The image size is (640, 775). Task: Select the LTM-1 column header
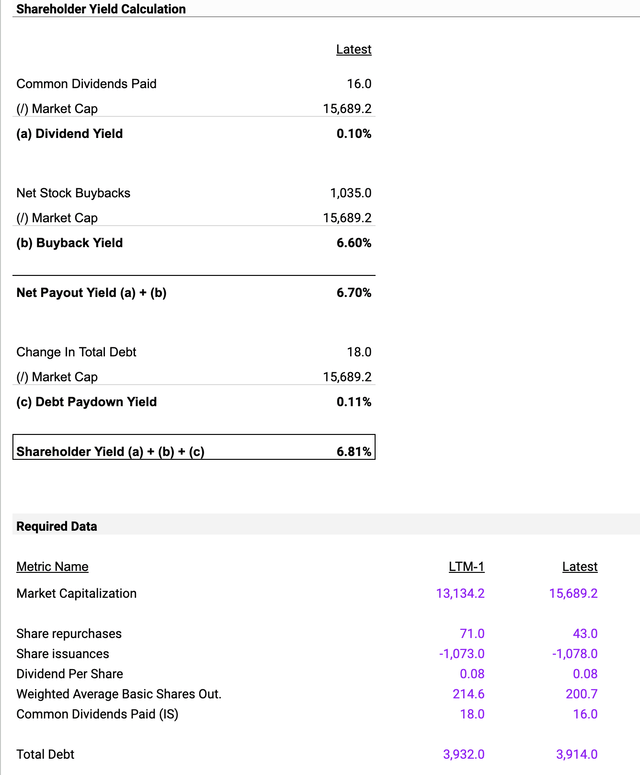tap(466, 567)
